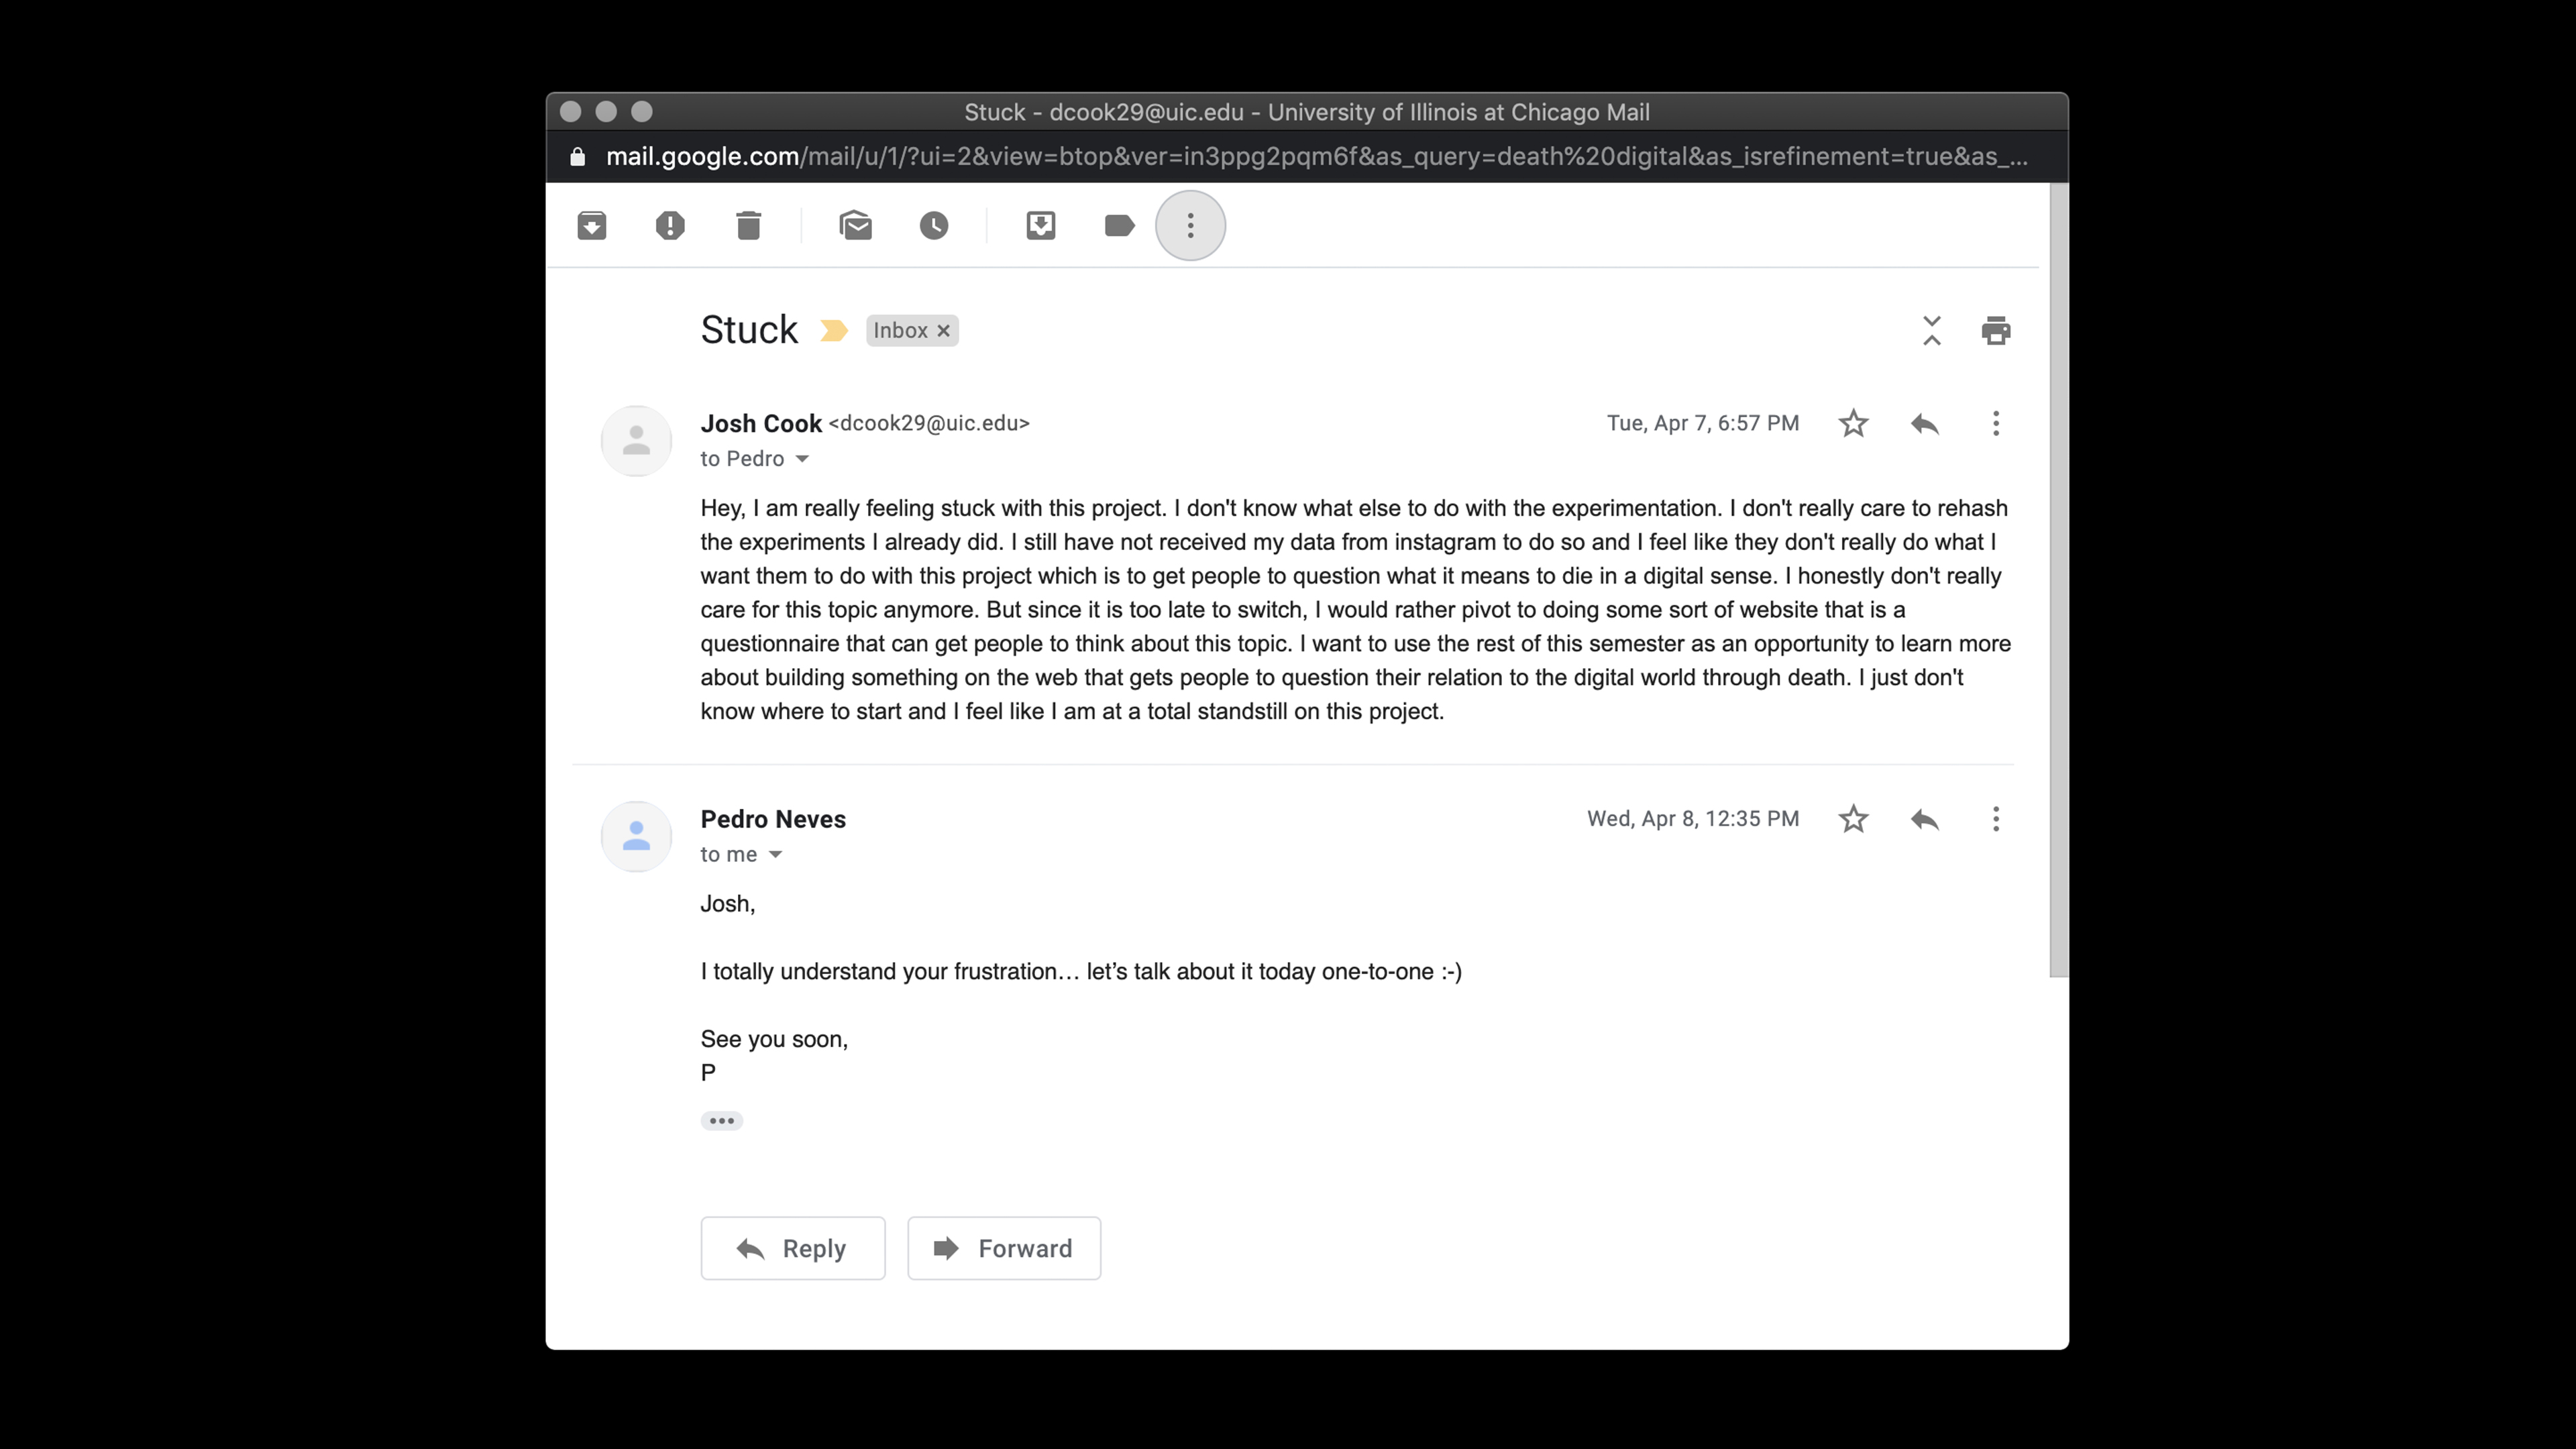Click the vertical scrollbar thumb on the right
This screenshot has height=1449, width=2576.
pos(2058,580)
